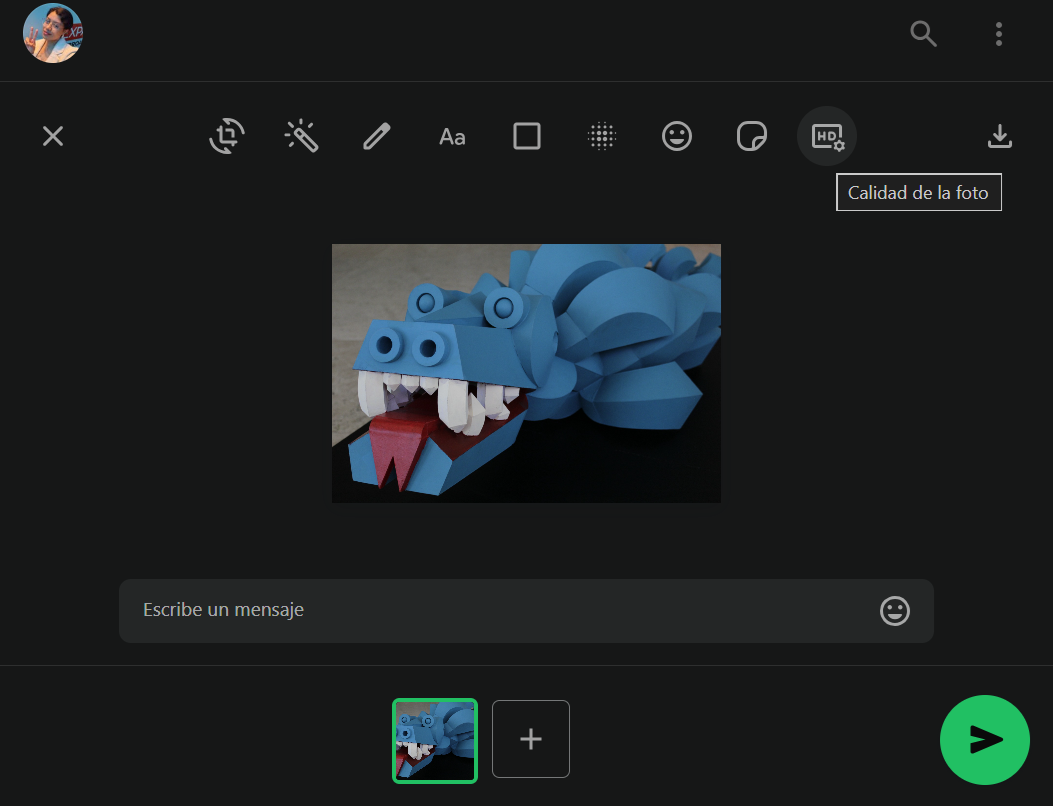Open the contact profile picture
Viewport: 1053px width, 806px height.
(x=53, y=33)
